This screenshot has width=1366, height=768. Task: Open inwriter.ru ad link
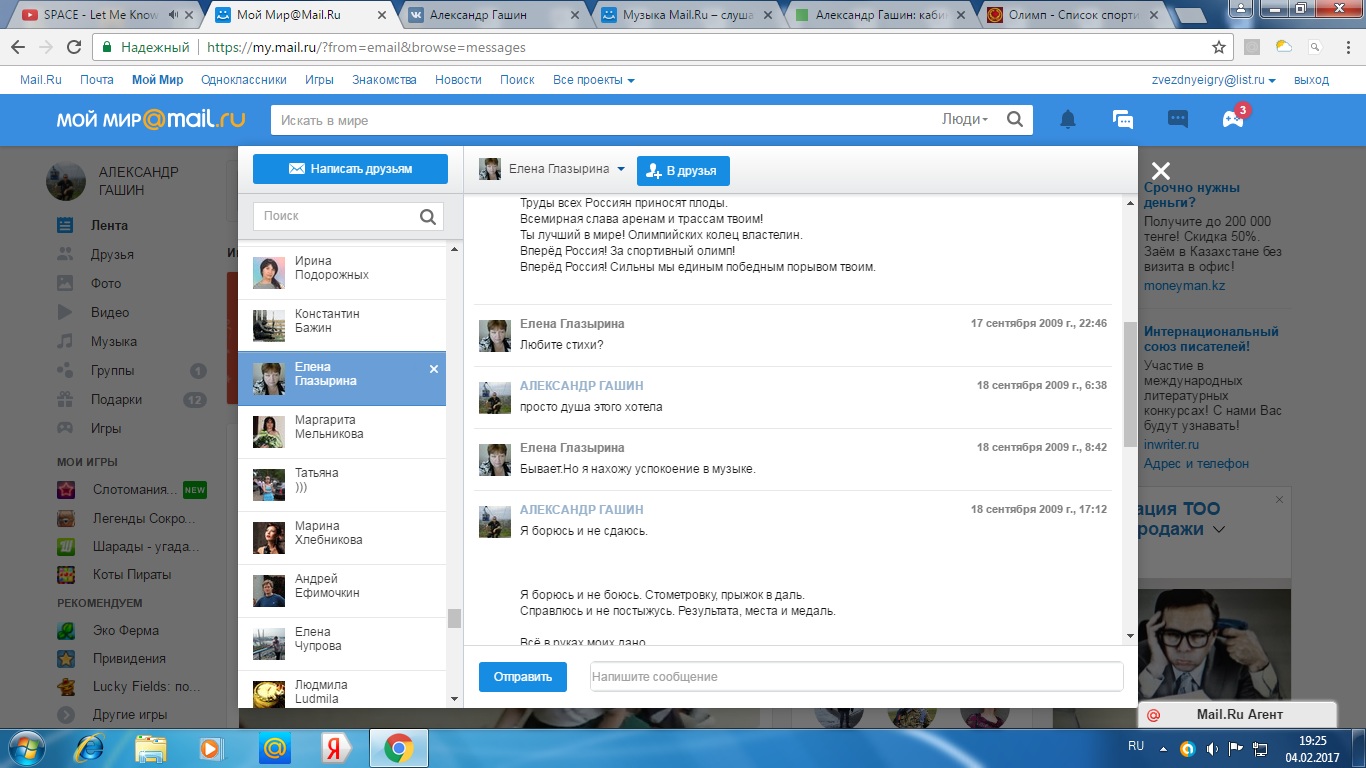[x=1171, y=445]
